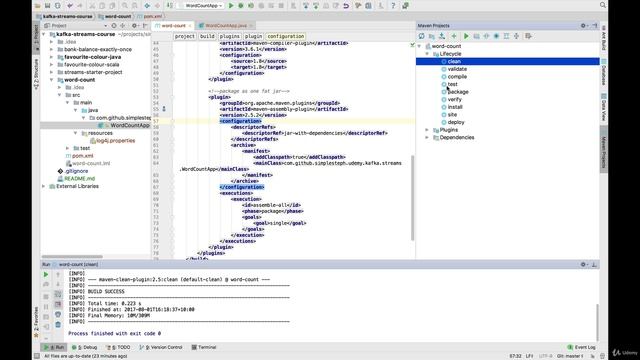Open Project panel settings gear
Screen dimensions: 640x360
pyautogui.click(x=134, y=26)
